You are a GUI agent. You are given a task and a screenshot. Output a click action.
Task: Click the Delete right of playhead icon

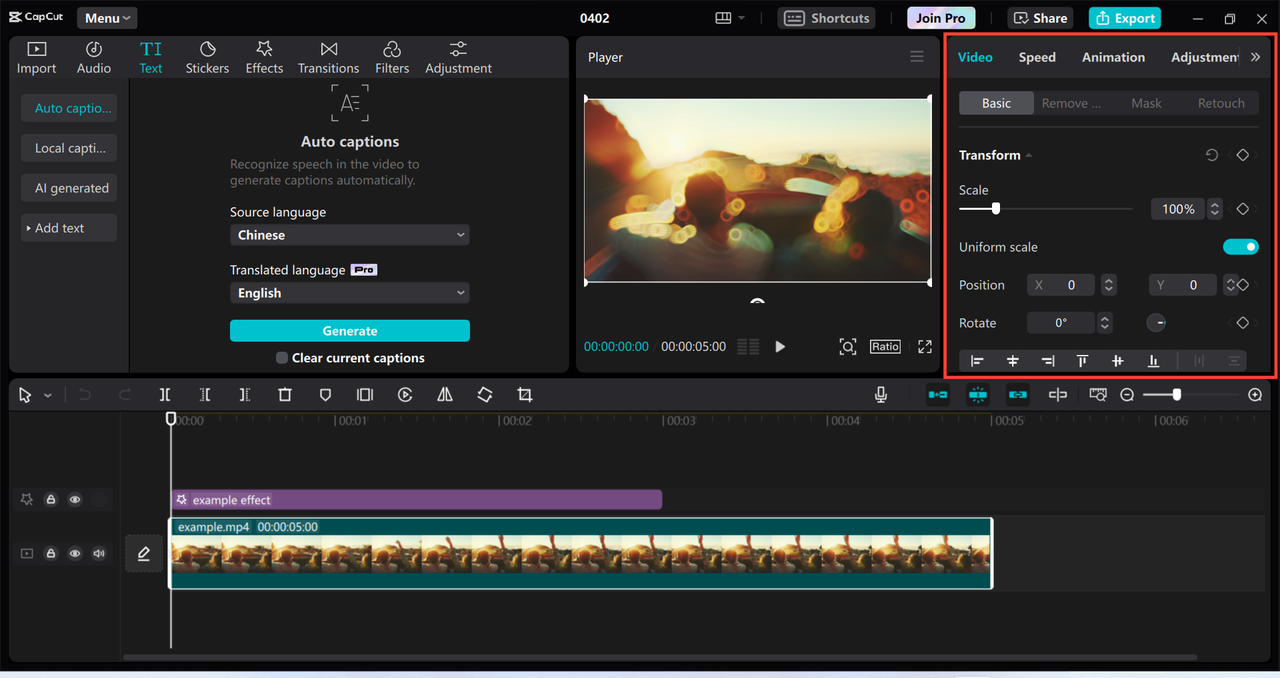point(245,395)
